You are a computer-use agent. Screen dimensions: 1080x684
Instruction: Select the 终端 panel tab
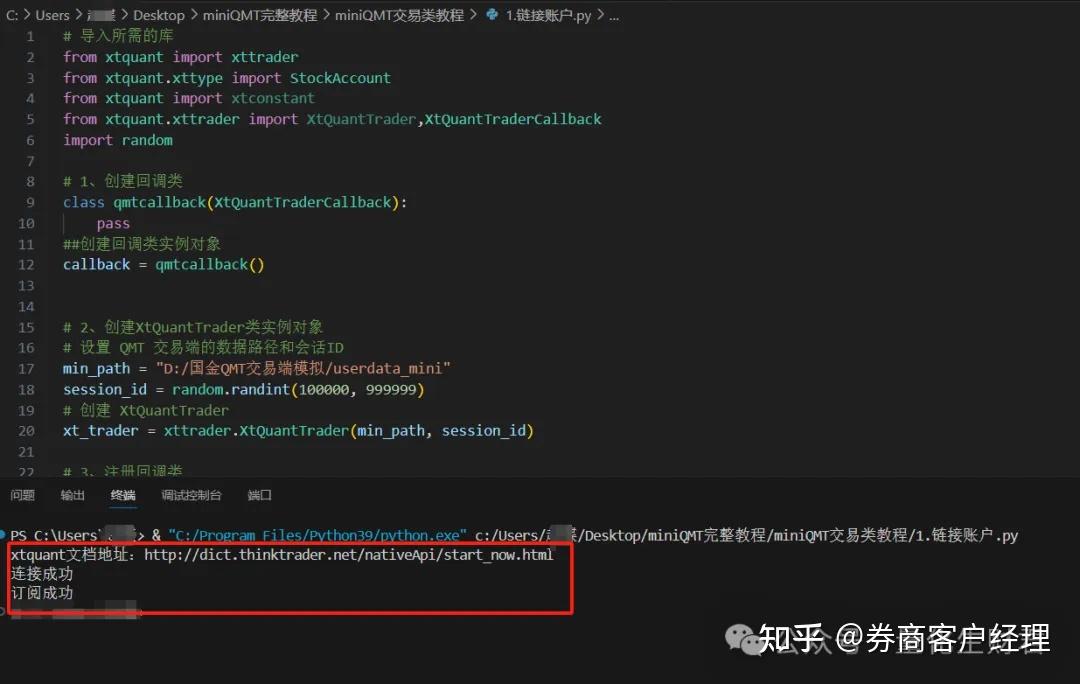point(122,495)
